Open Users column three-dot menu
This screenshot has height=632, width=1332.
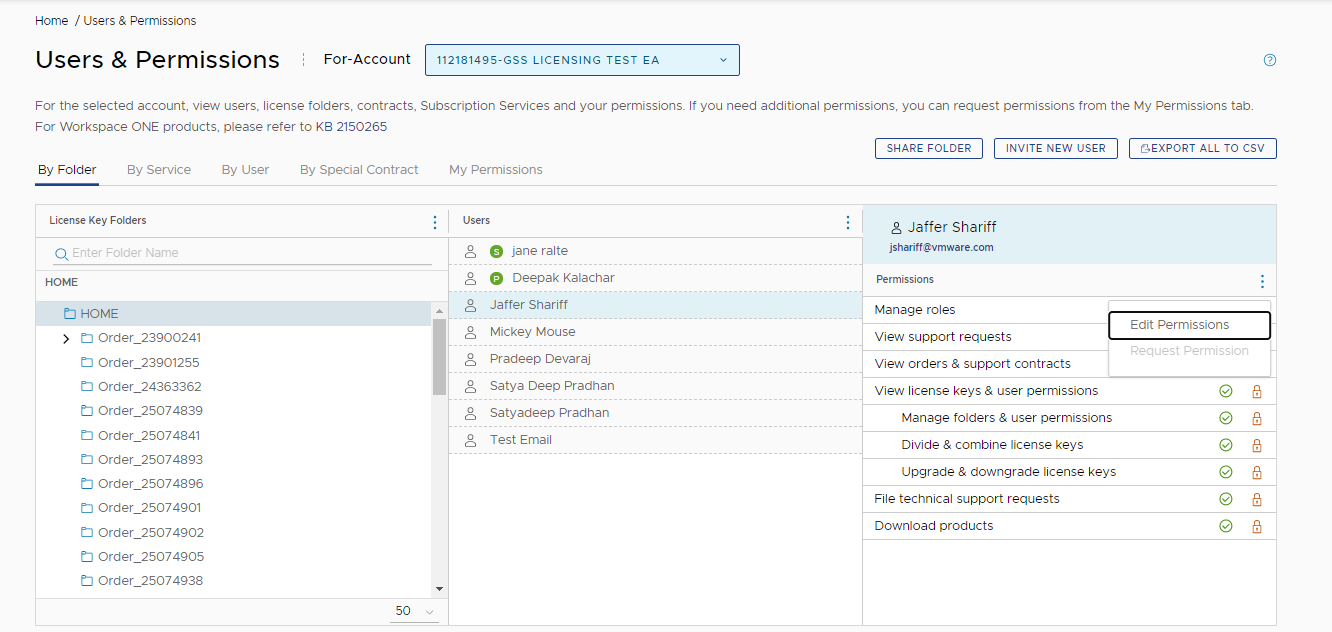[x=848, y=222]
